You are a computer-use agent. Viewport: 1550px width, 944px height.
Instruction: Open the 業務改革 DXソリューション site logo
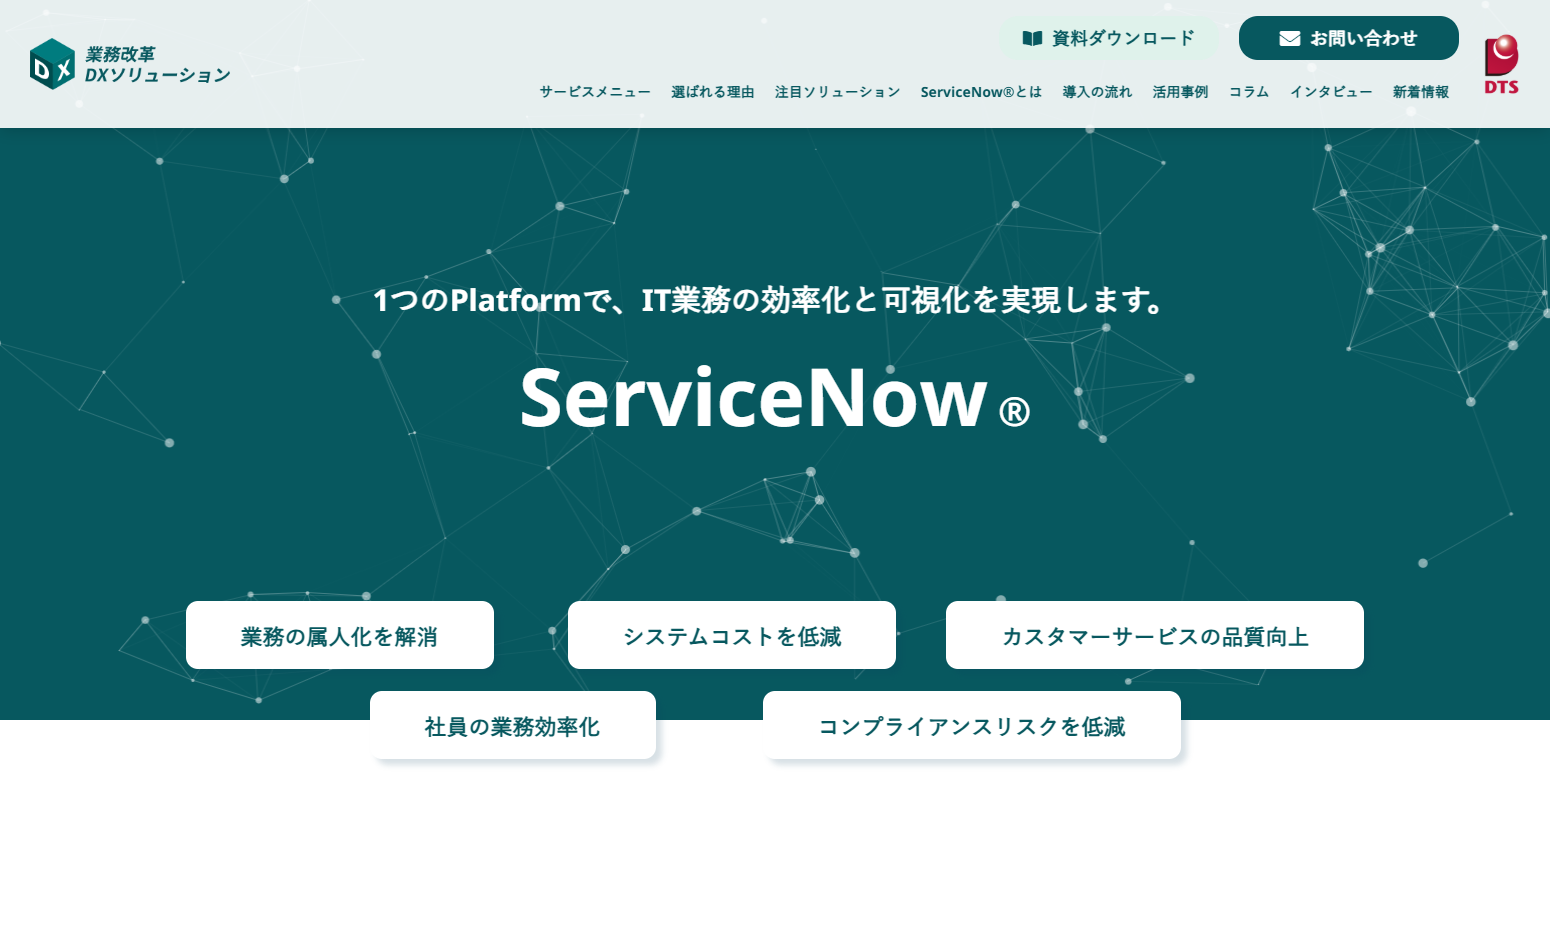pyautogui.click(x=130, y=64)
